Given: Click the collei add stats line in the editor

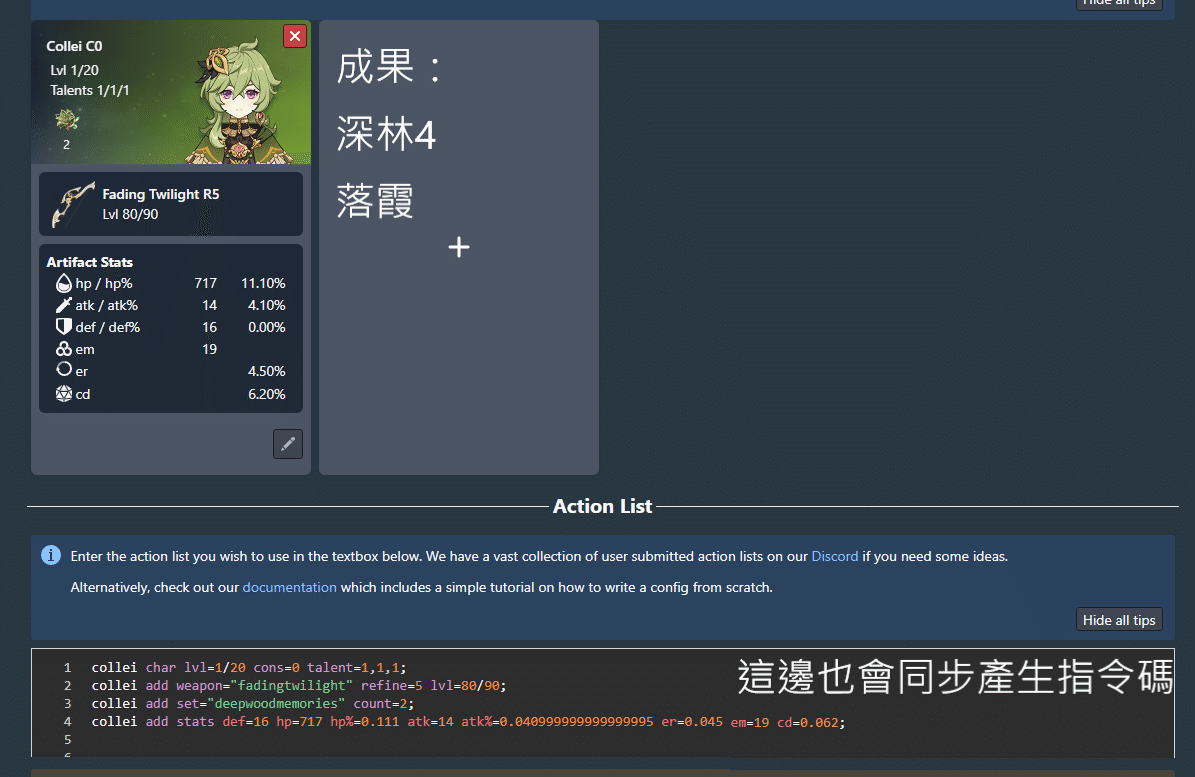Looking at the screenshot, I should pyautogui.click(x=400, y=721).
